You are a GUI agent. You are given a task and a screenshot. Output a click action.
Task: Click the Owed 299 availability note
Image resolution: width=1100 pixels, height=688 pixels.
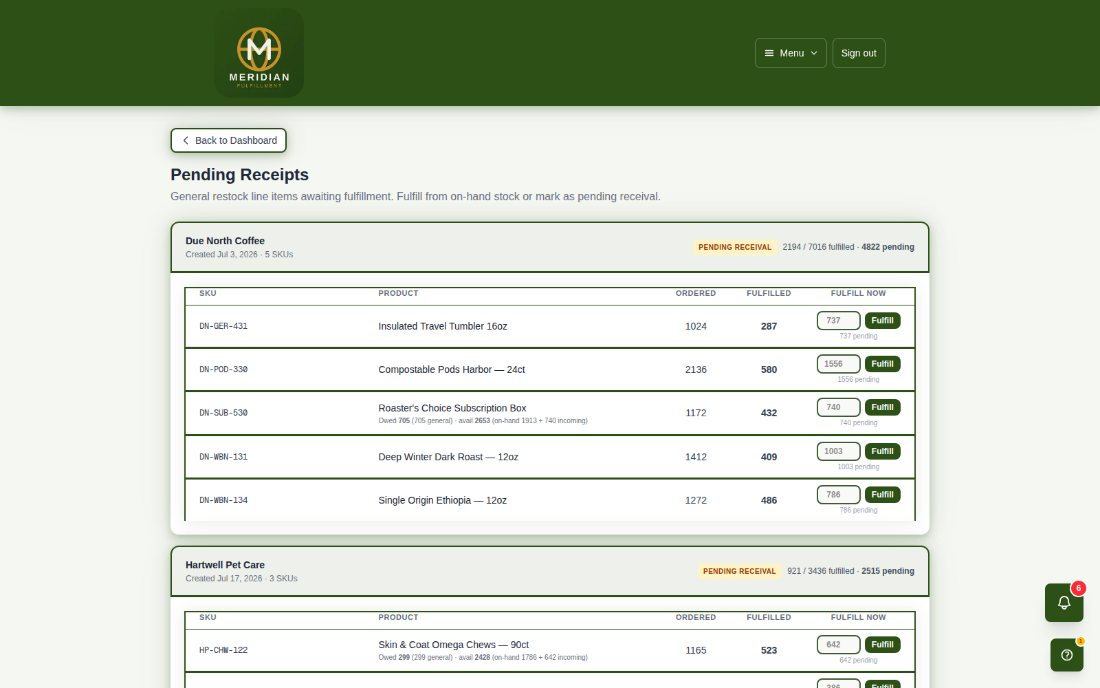click(483, 658)
